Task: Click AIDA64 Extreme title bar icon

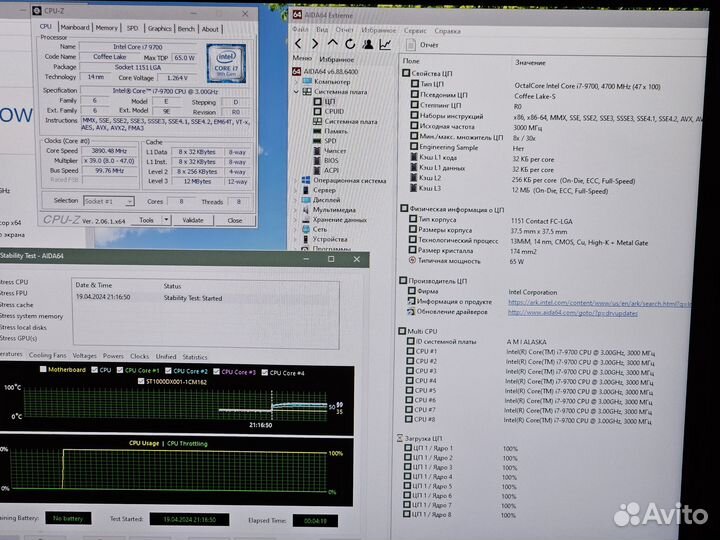Action: [297, 15]
